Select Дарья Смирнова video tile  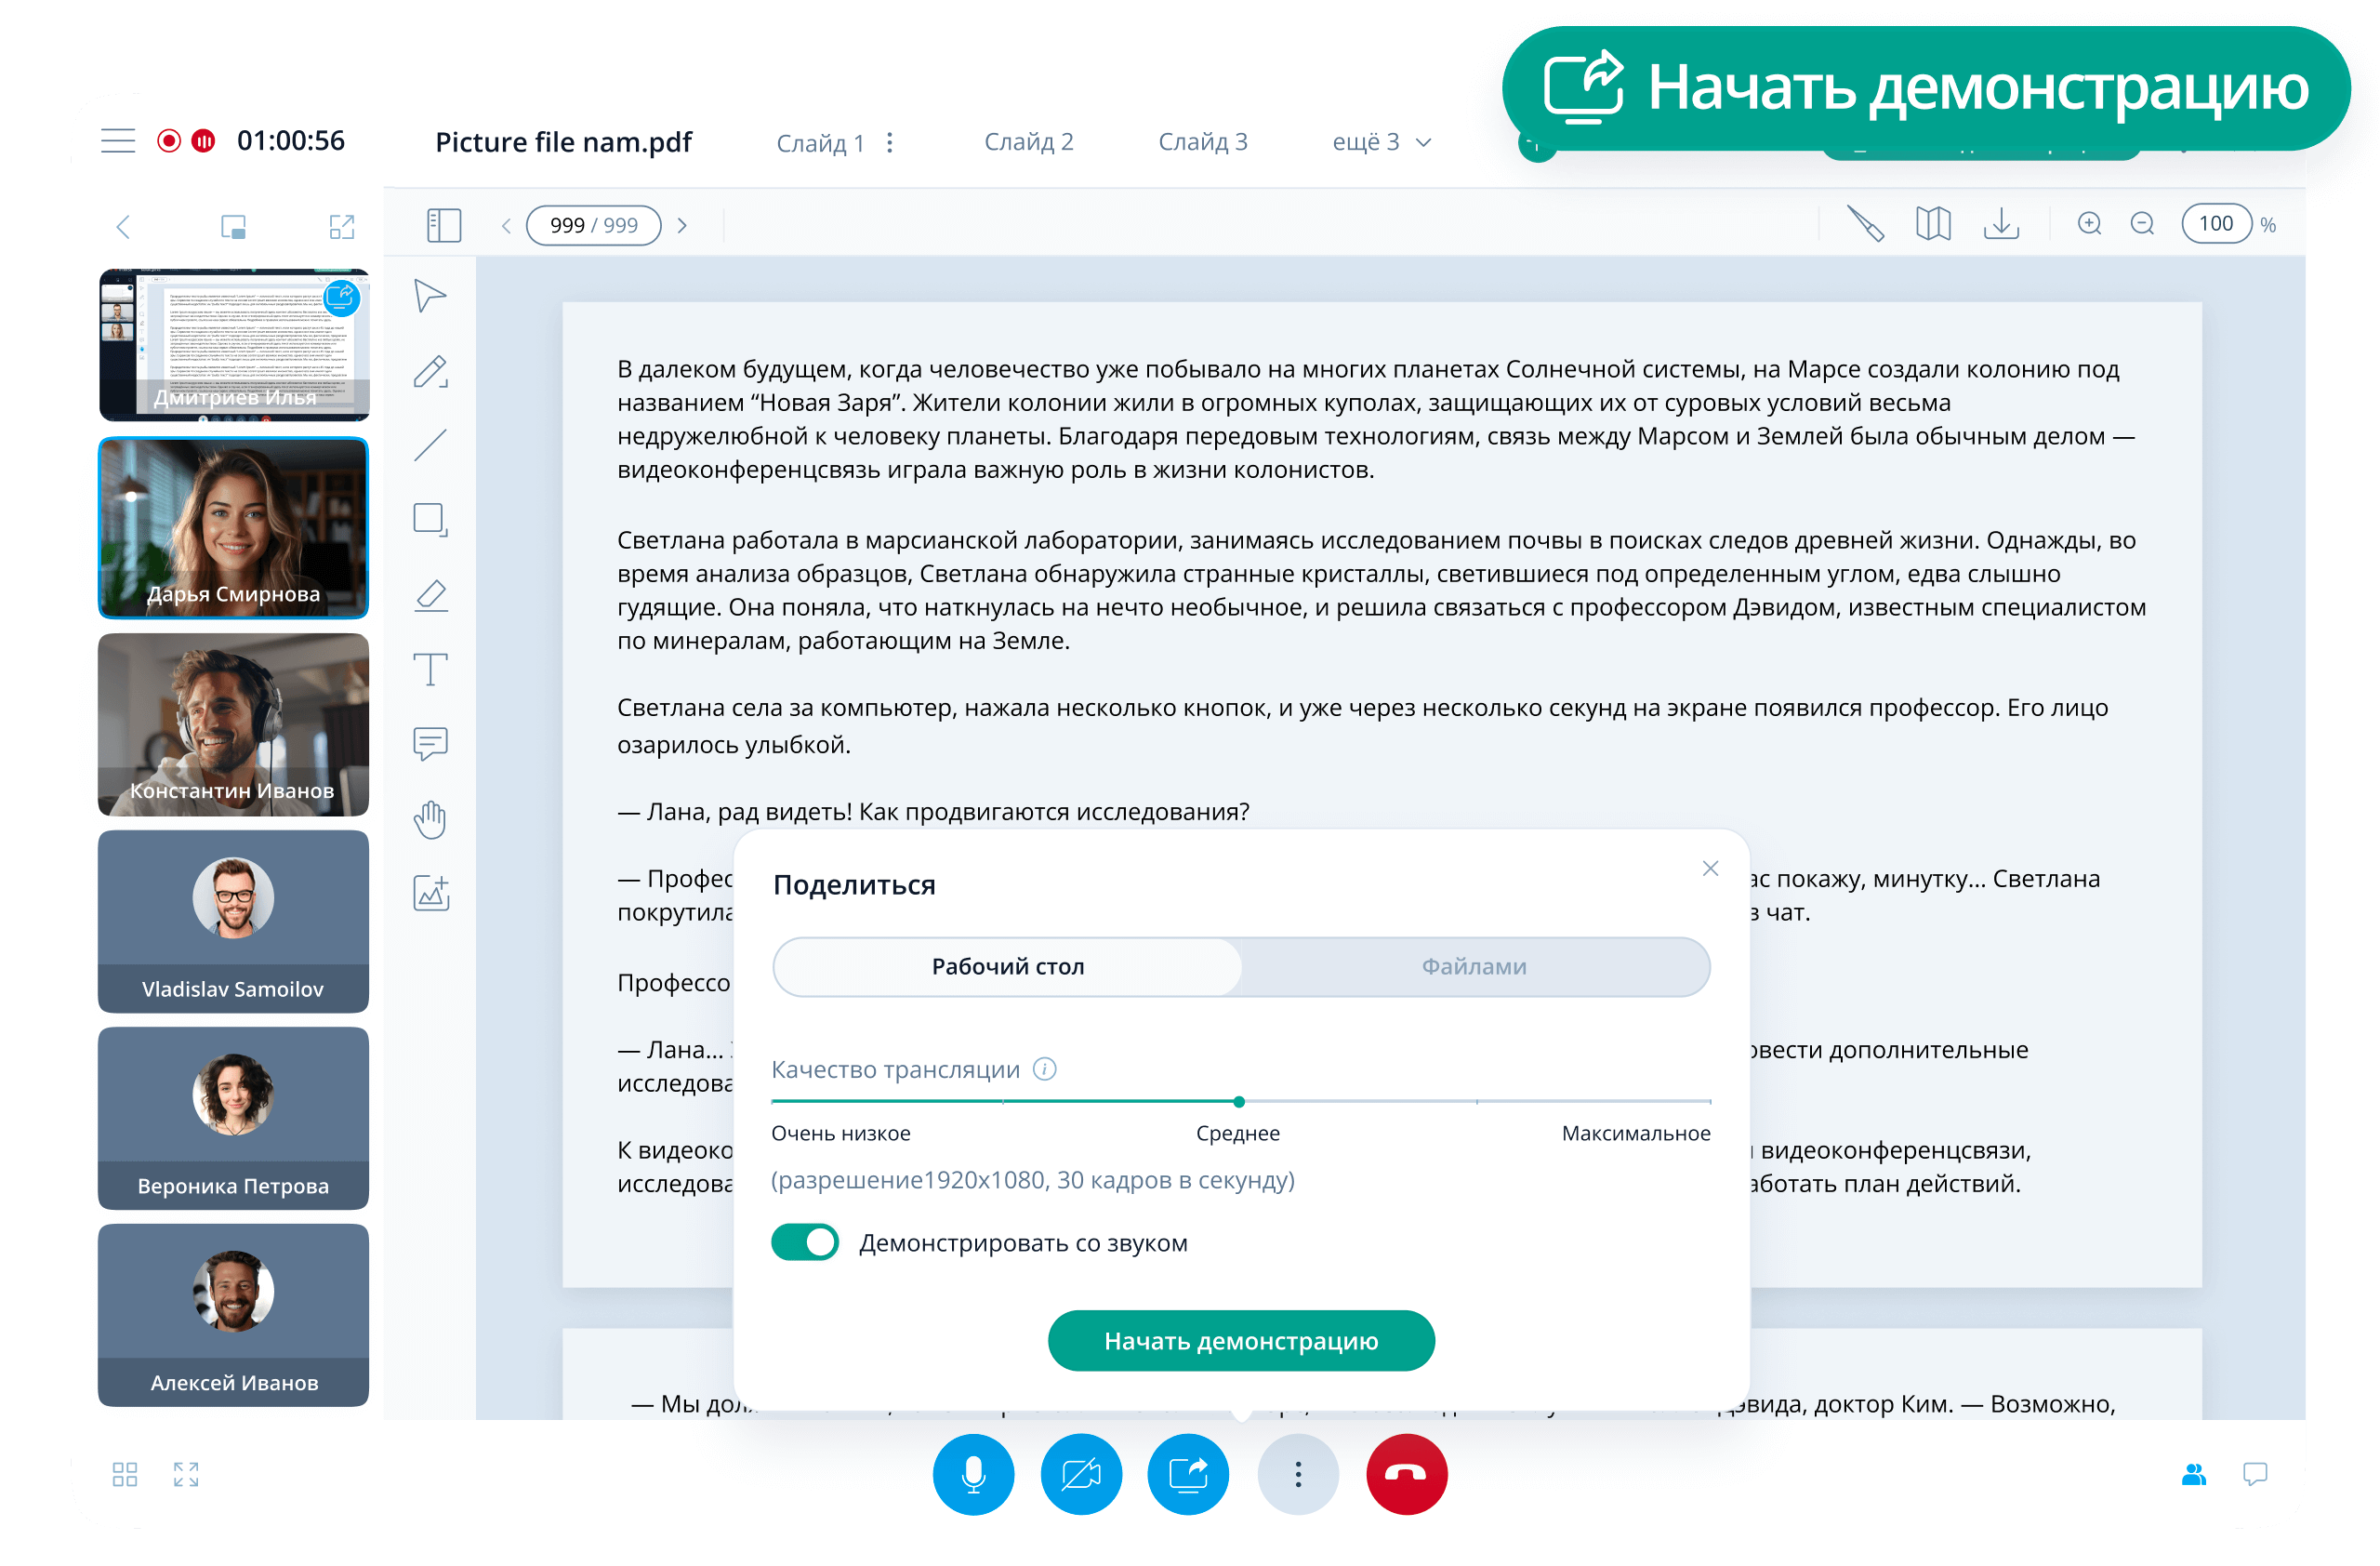pos(234,528)
